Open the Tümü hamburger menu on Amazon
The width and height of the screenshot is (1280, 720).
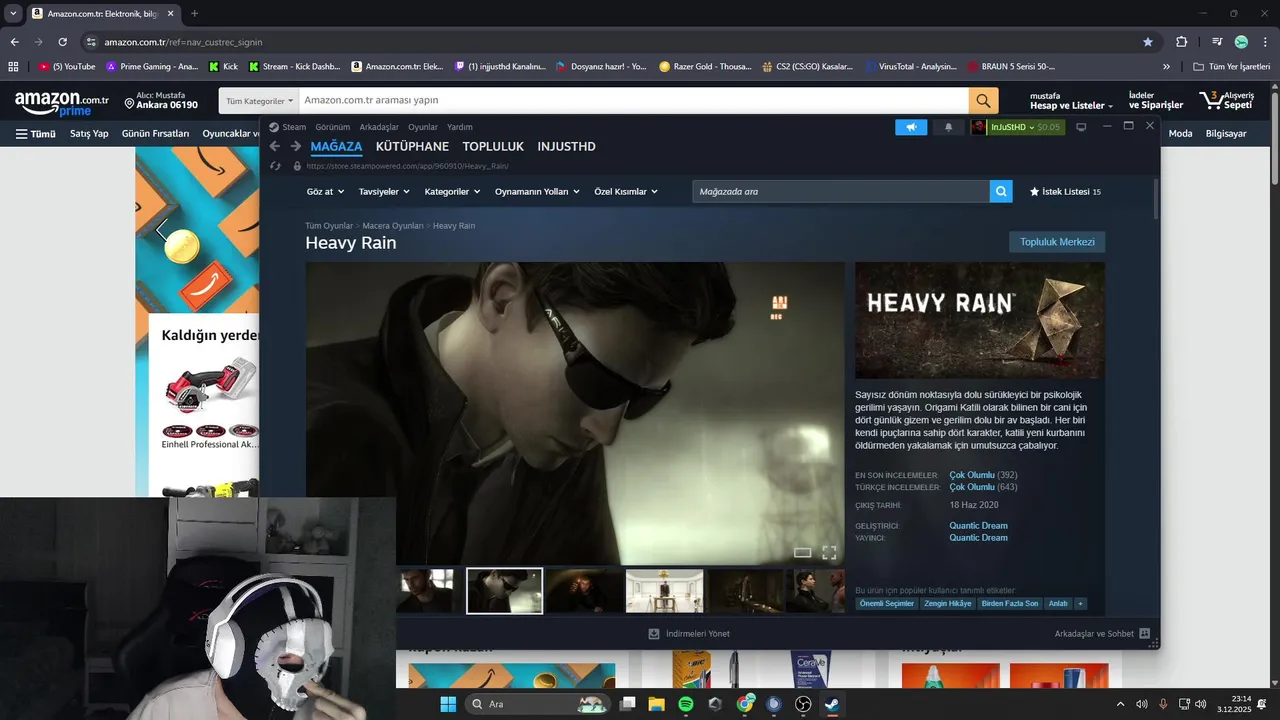click(35, 133)
